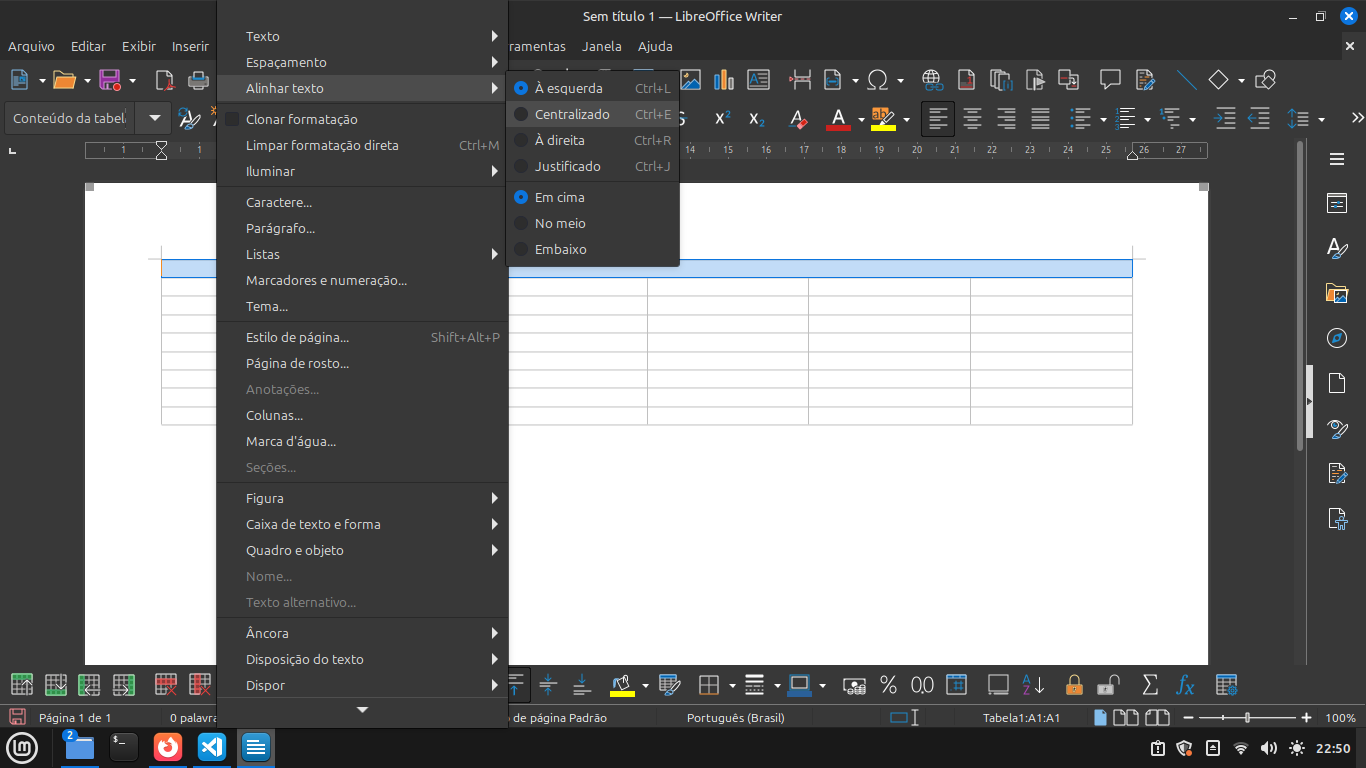Open the 'Espaçamento' submenu
This screenshot has width=1366, height=768.
362,62
